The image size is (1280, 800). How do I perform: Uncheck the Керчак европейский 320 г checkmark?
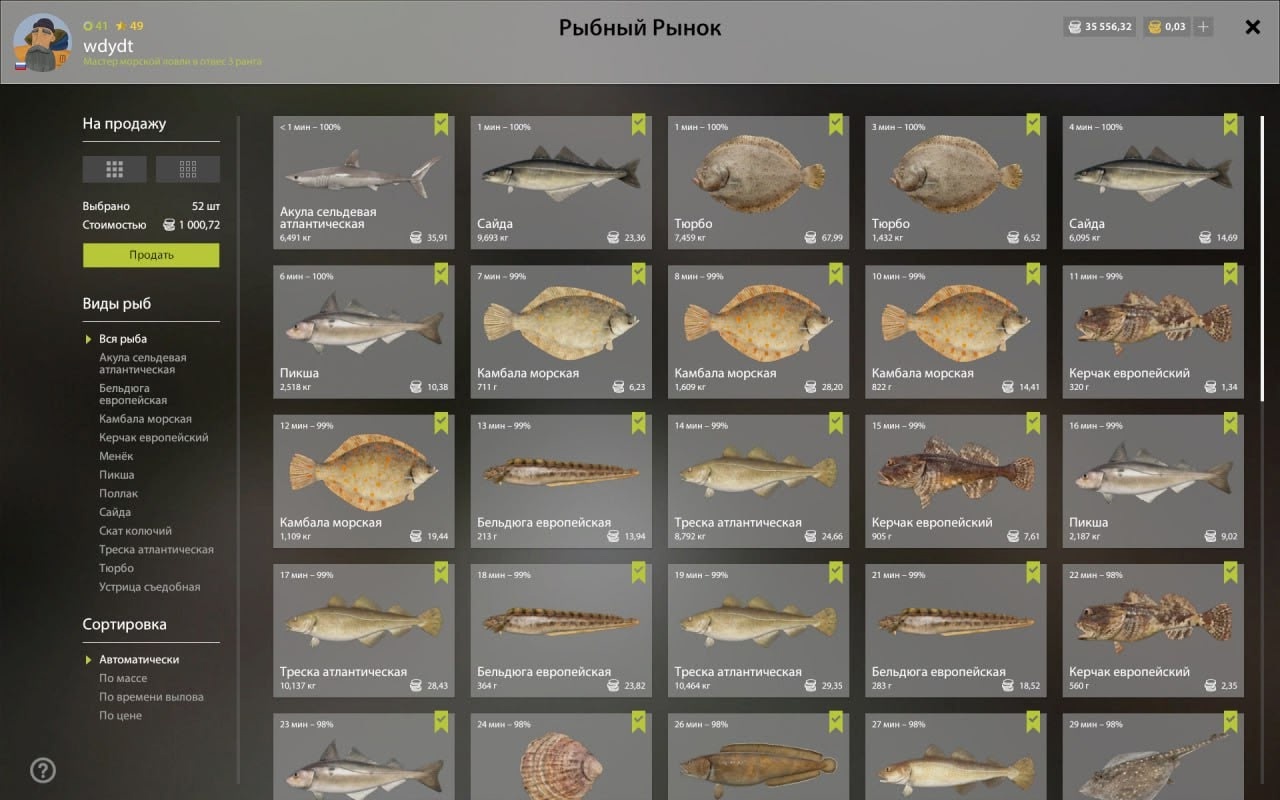1230,274
